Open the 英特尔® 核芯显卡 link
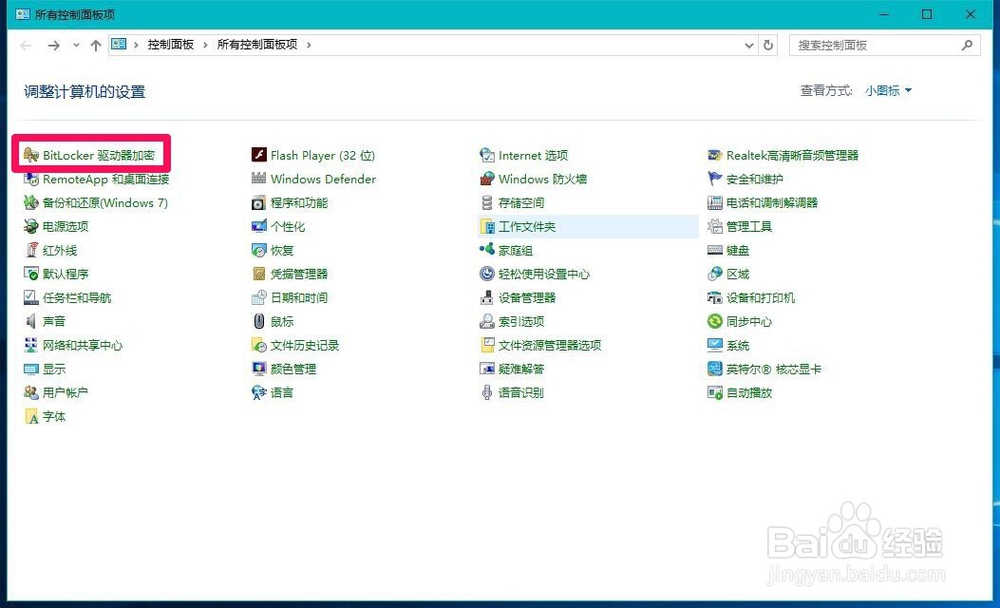1000x608 pixels. click(774, 369)
